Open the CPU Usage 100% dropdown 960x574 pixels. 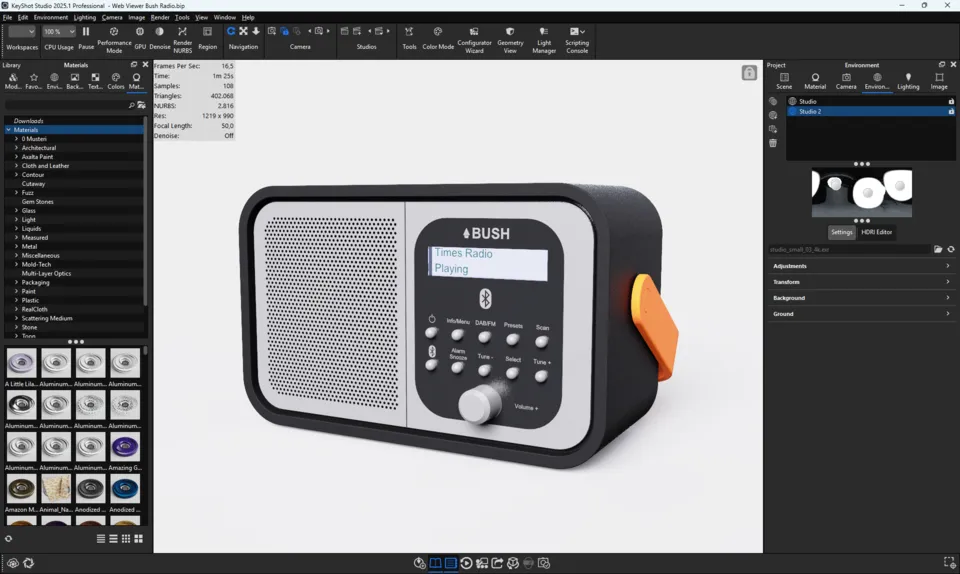pos(58,31)
